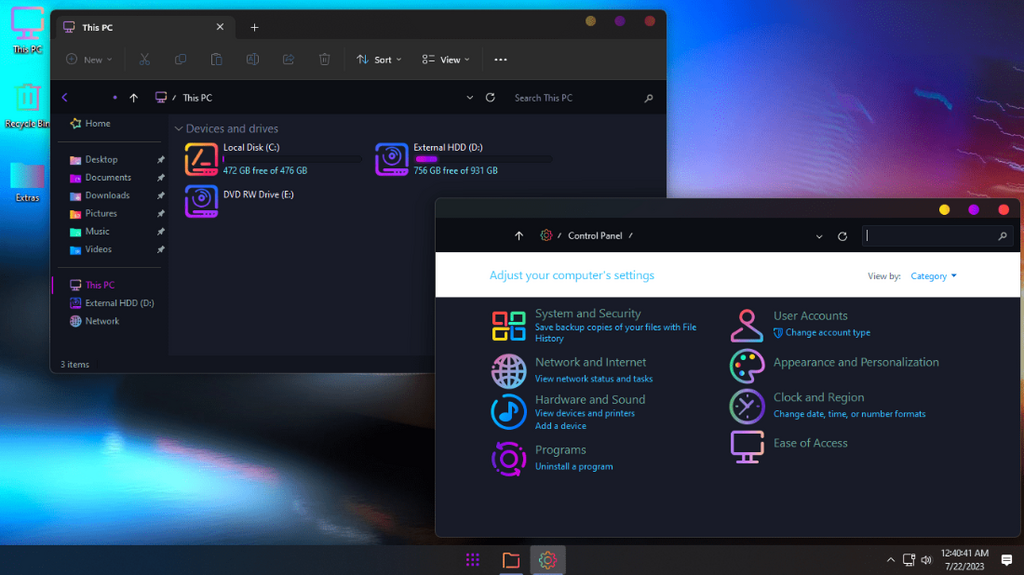Image resolution: width=1024 pixels, height=575 pixels.
Task: Click the Up arrow in the Control Panel window
Action: click(519, 236)
